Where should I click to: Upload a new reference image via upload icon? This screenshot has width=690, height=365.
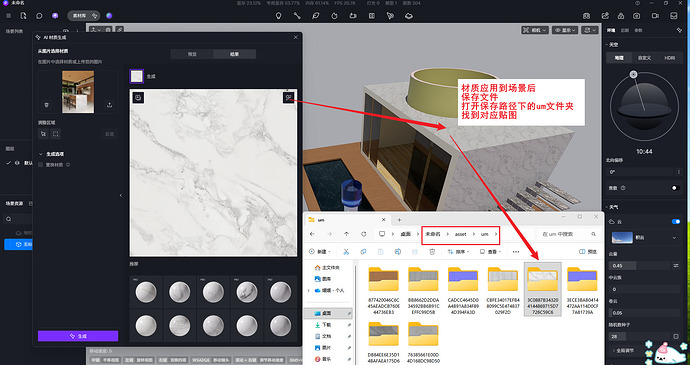(x=110, y=105)
